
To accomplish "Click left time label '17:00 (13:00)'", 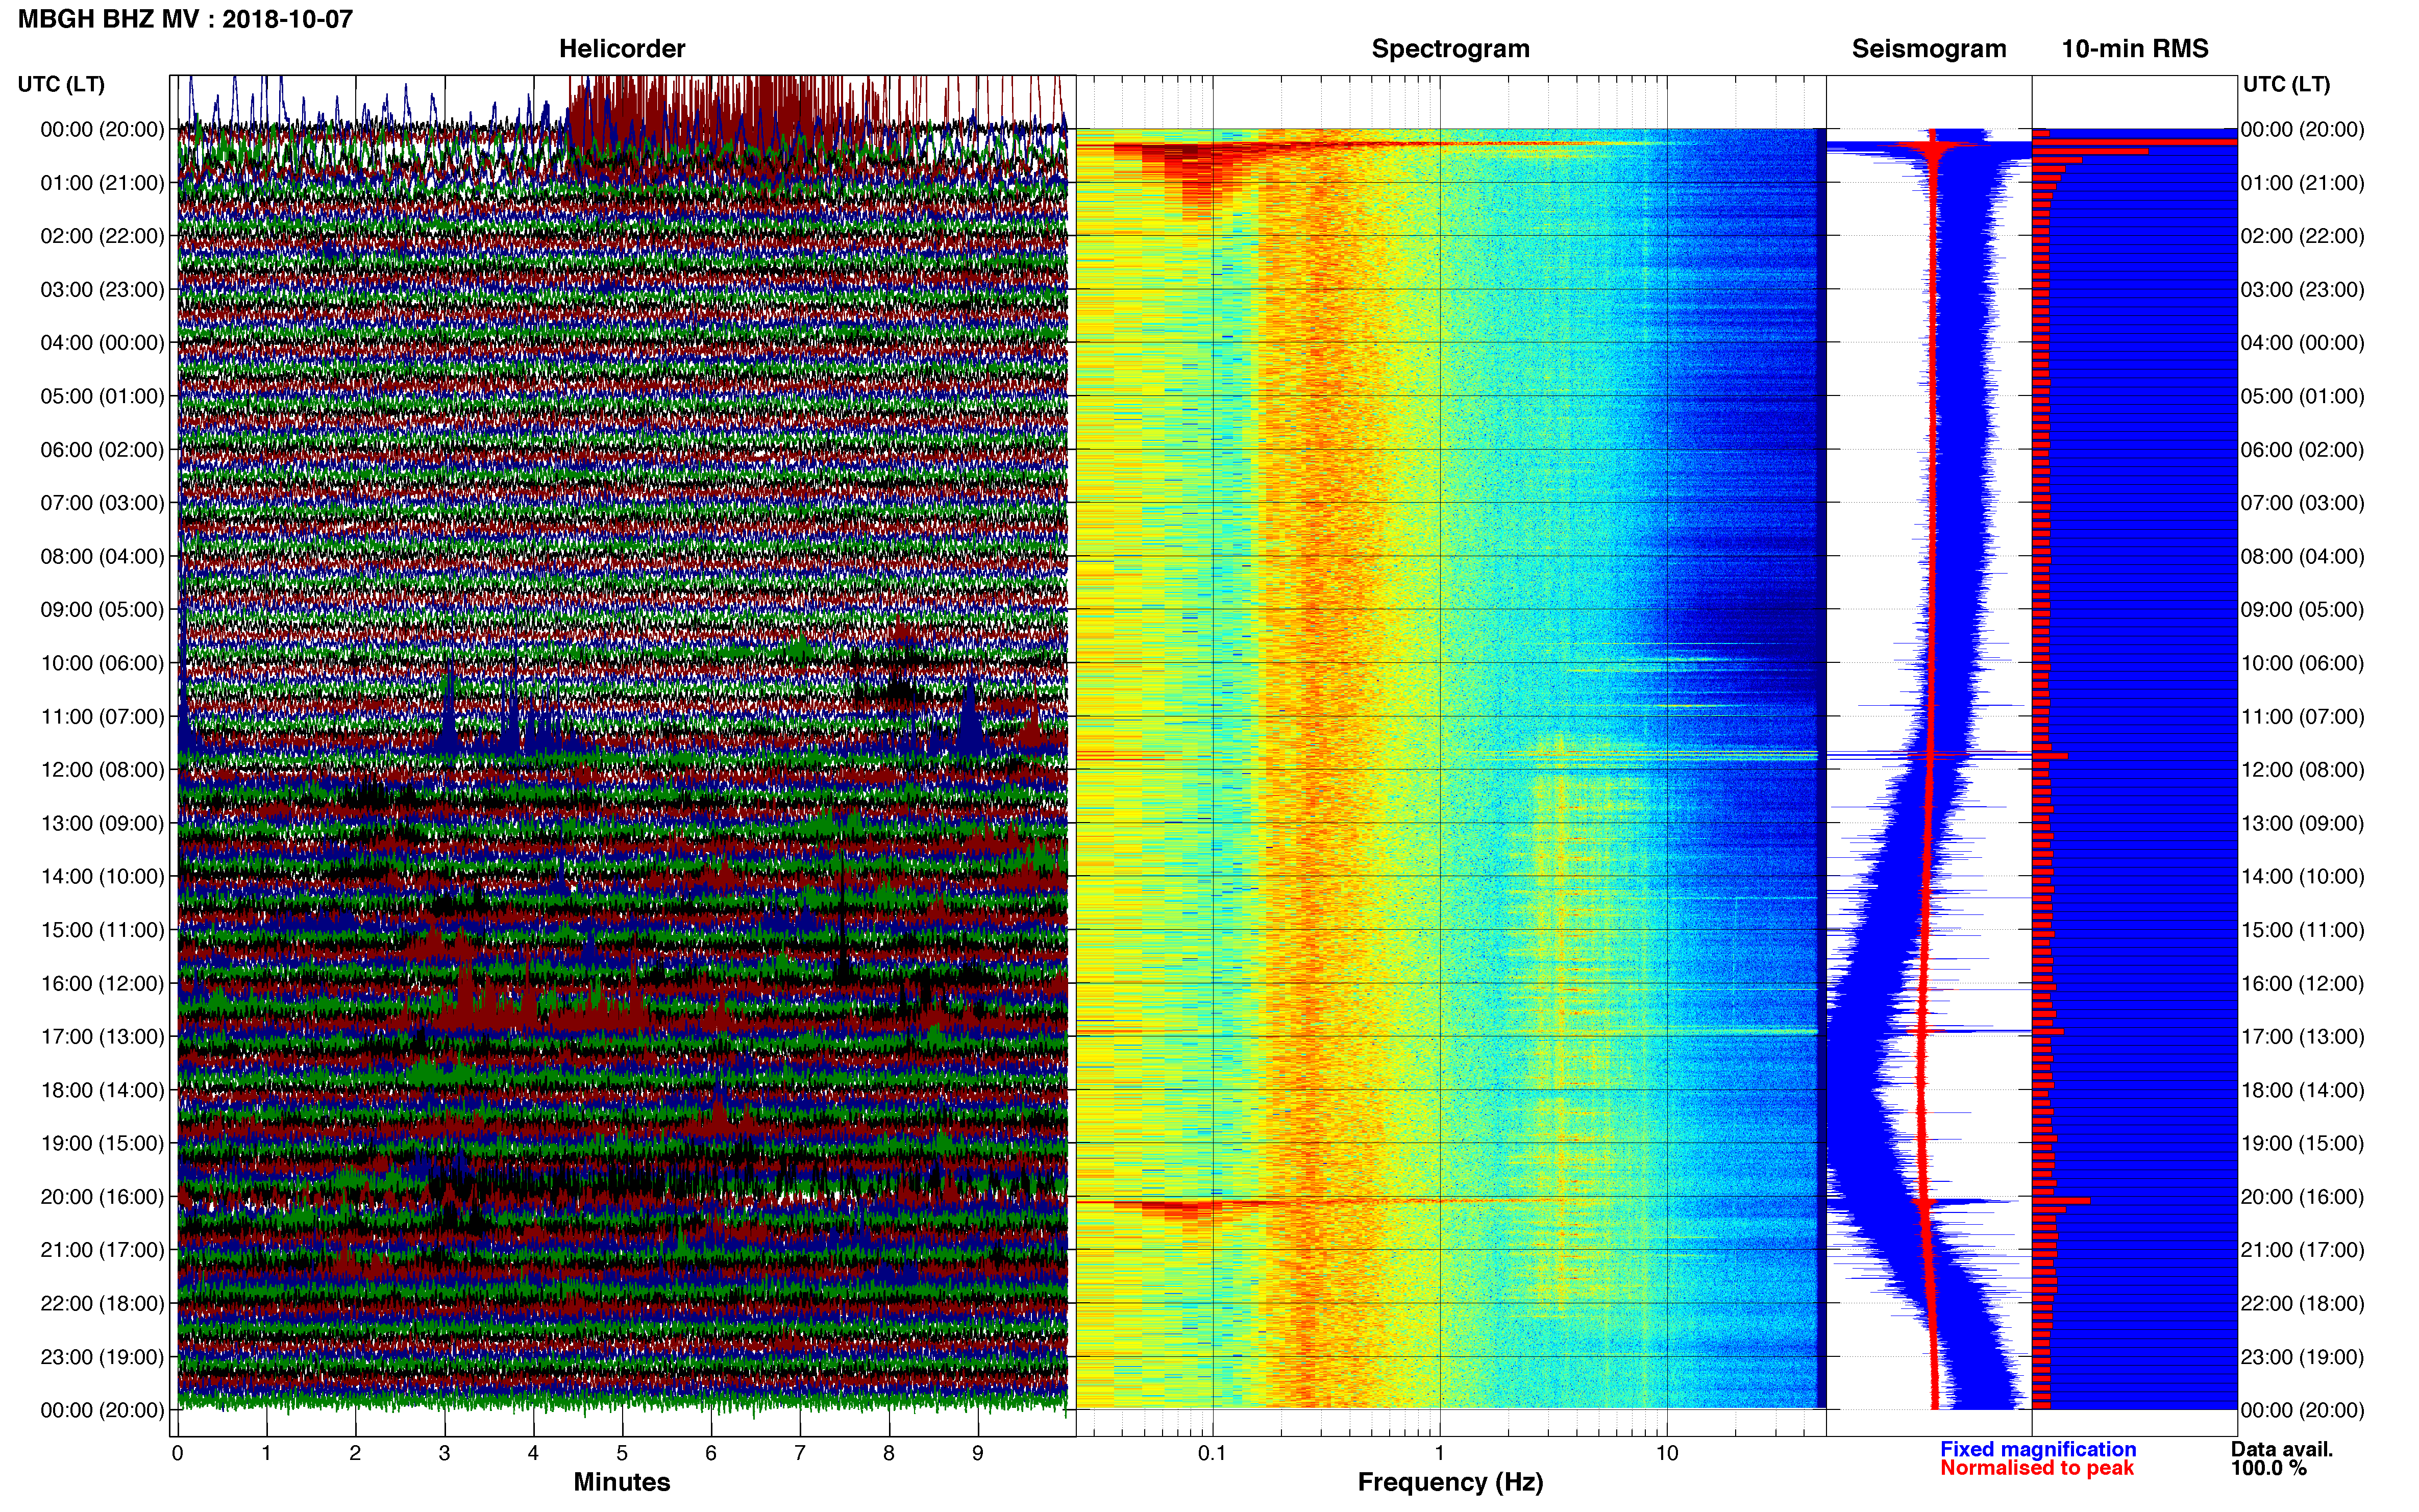I will click(x=102, y=1037).
